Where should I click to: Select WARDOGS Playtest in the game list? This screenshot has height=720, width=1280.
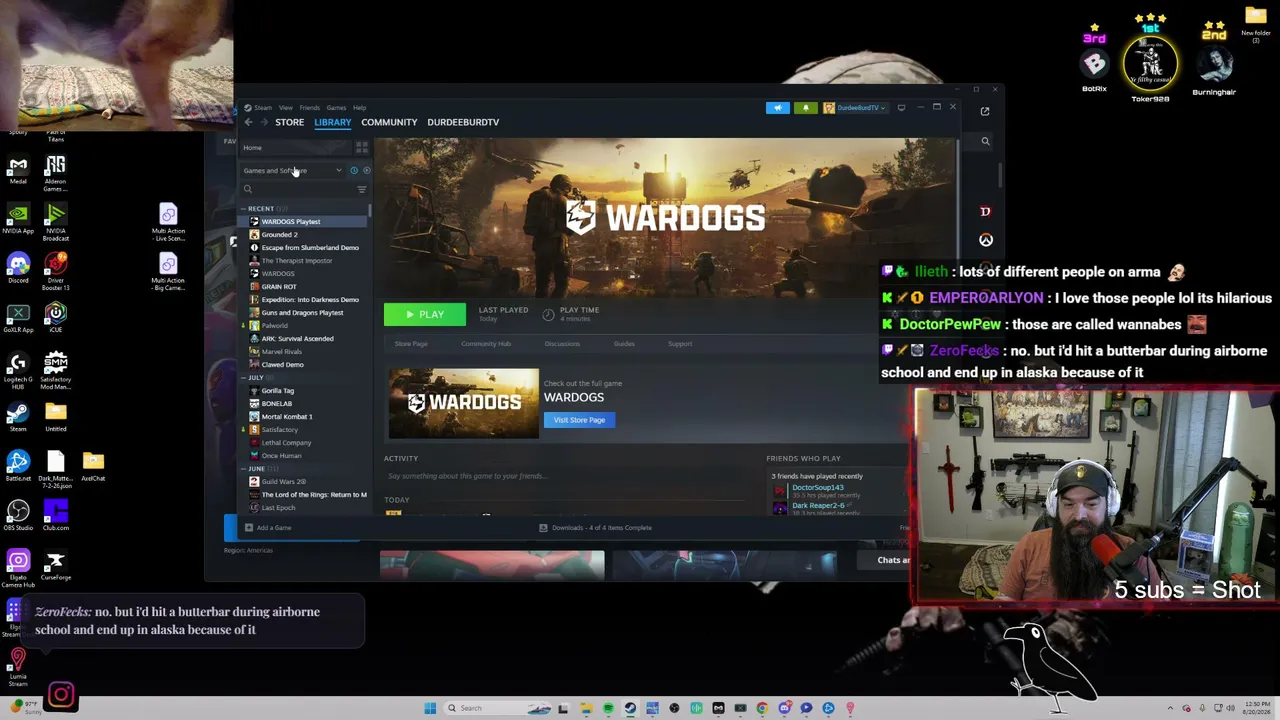[305, 222]
